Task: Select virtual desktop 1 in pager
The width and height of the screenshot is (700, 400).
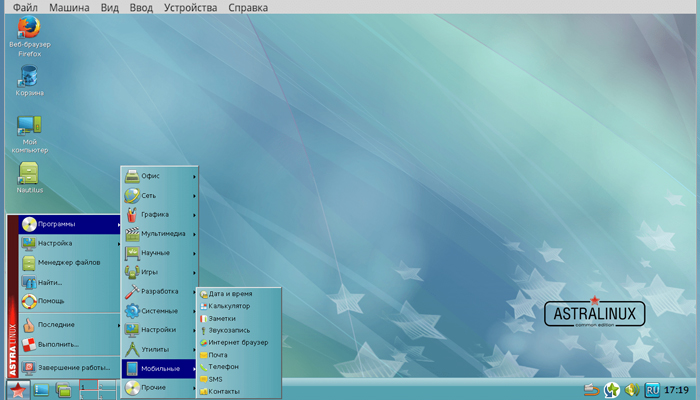Action: (x=89, y=385)
